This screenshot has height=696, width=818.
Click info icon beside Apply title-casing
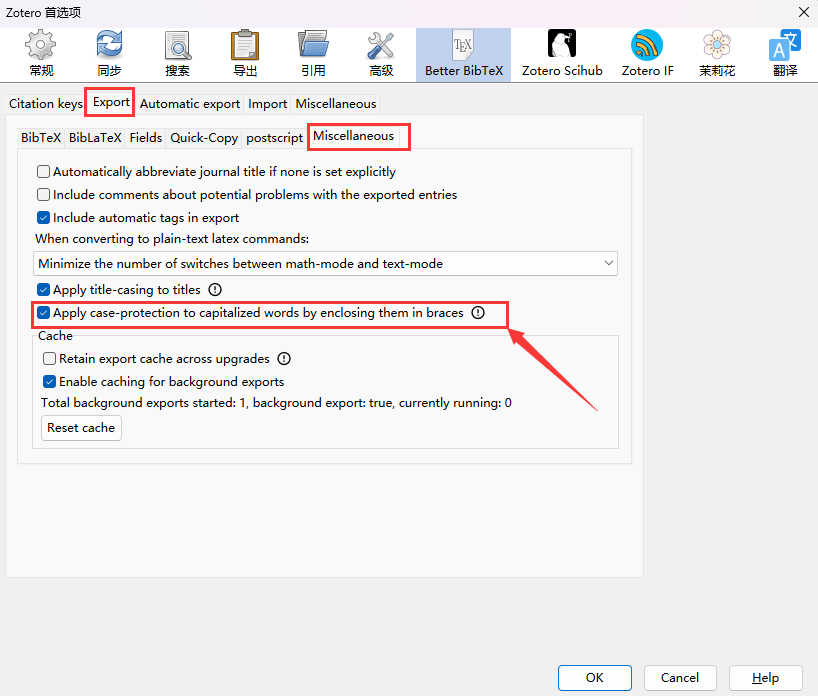pyautogui.click(x=215, y=290)
